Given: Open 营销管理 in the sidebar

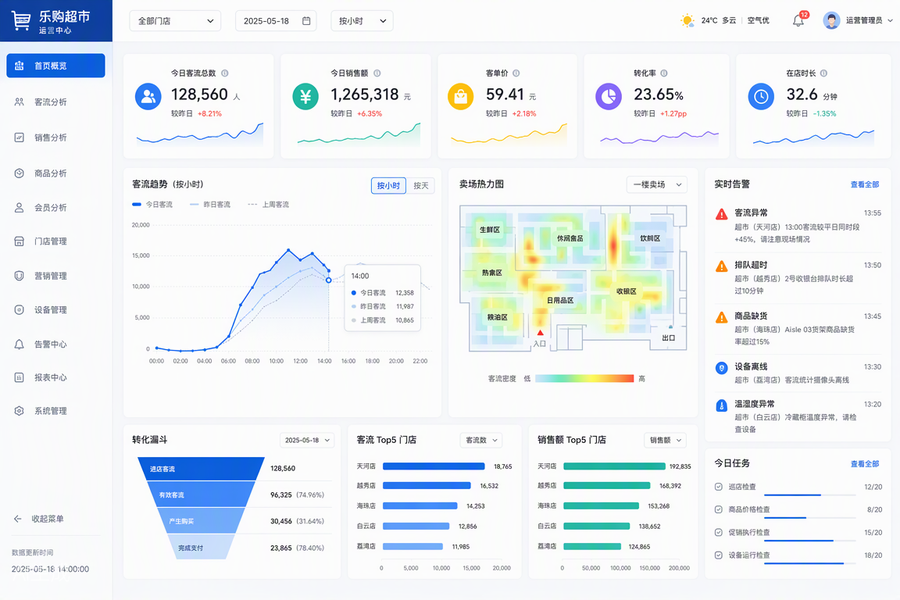Looking at the screenshot, I should (56, 276).
